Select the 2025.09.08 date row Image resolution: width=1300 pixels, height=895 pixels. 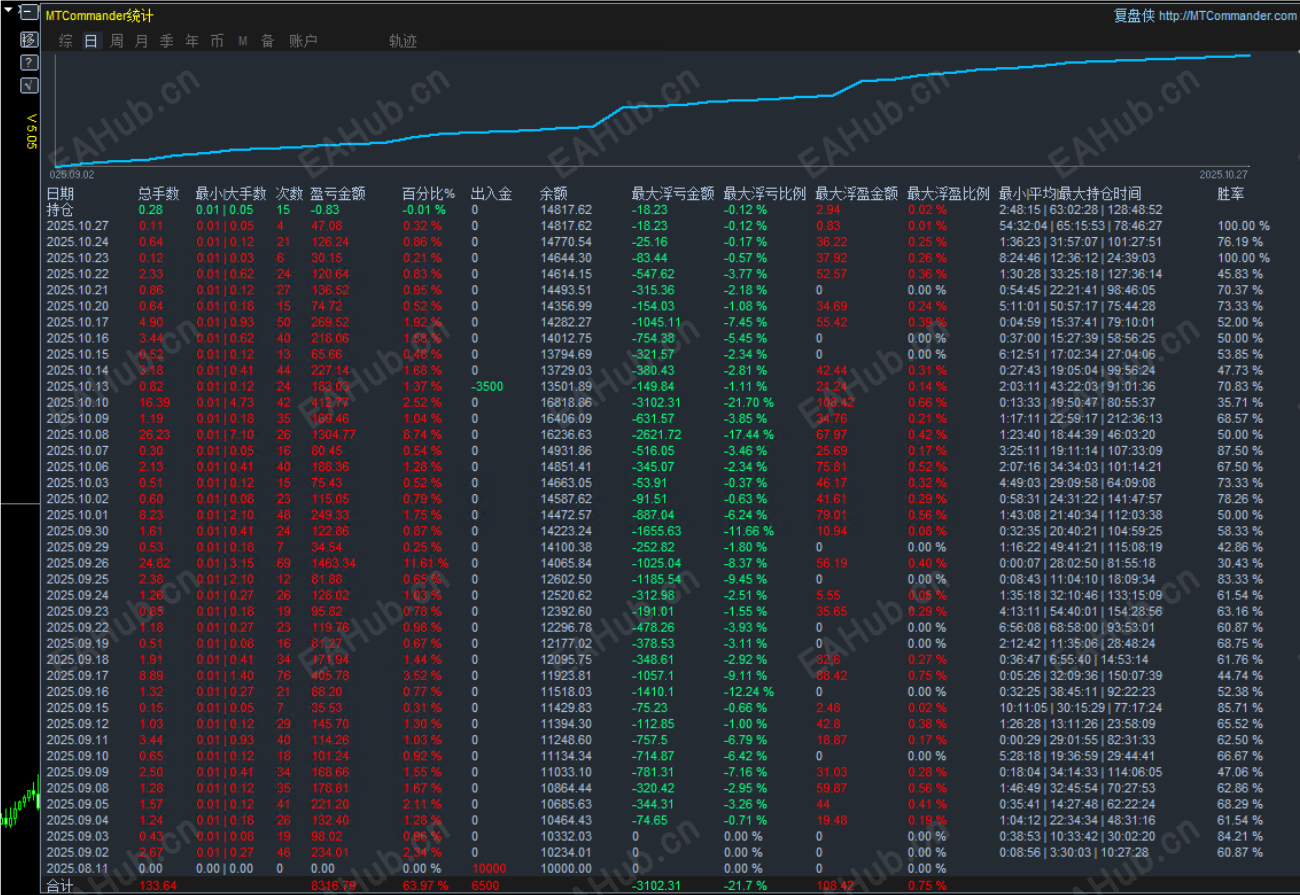pos(77,787)
